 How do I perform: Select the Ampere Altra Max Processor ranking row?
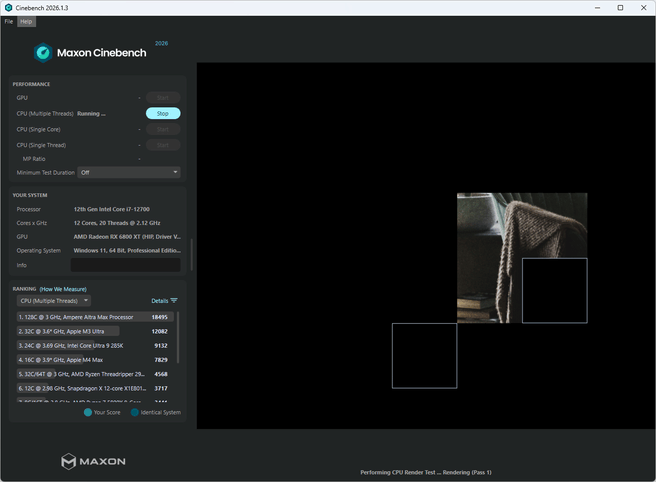(95, 317)
